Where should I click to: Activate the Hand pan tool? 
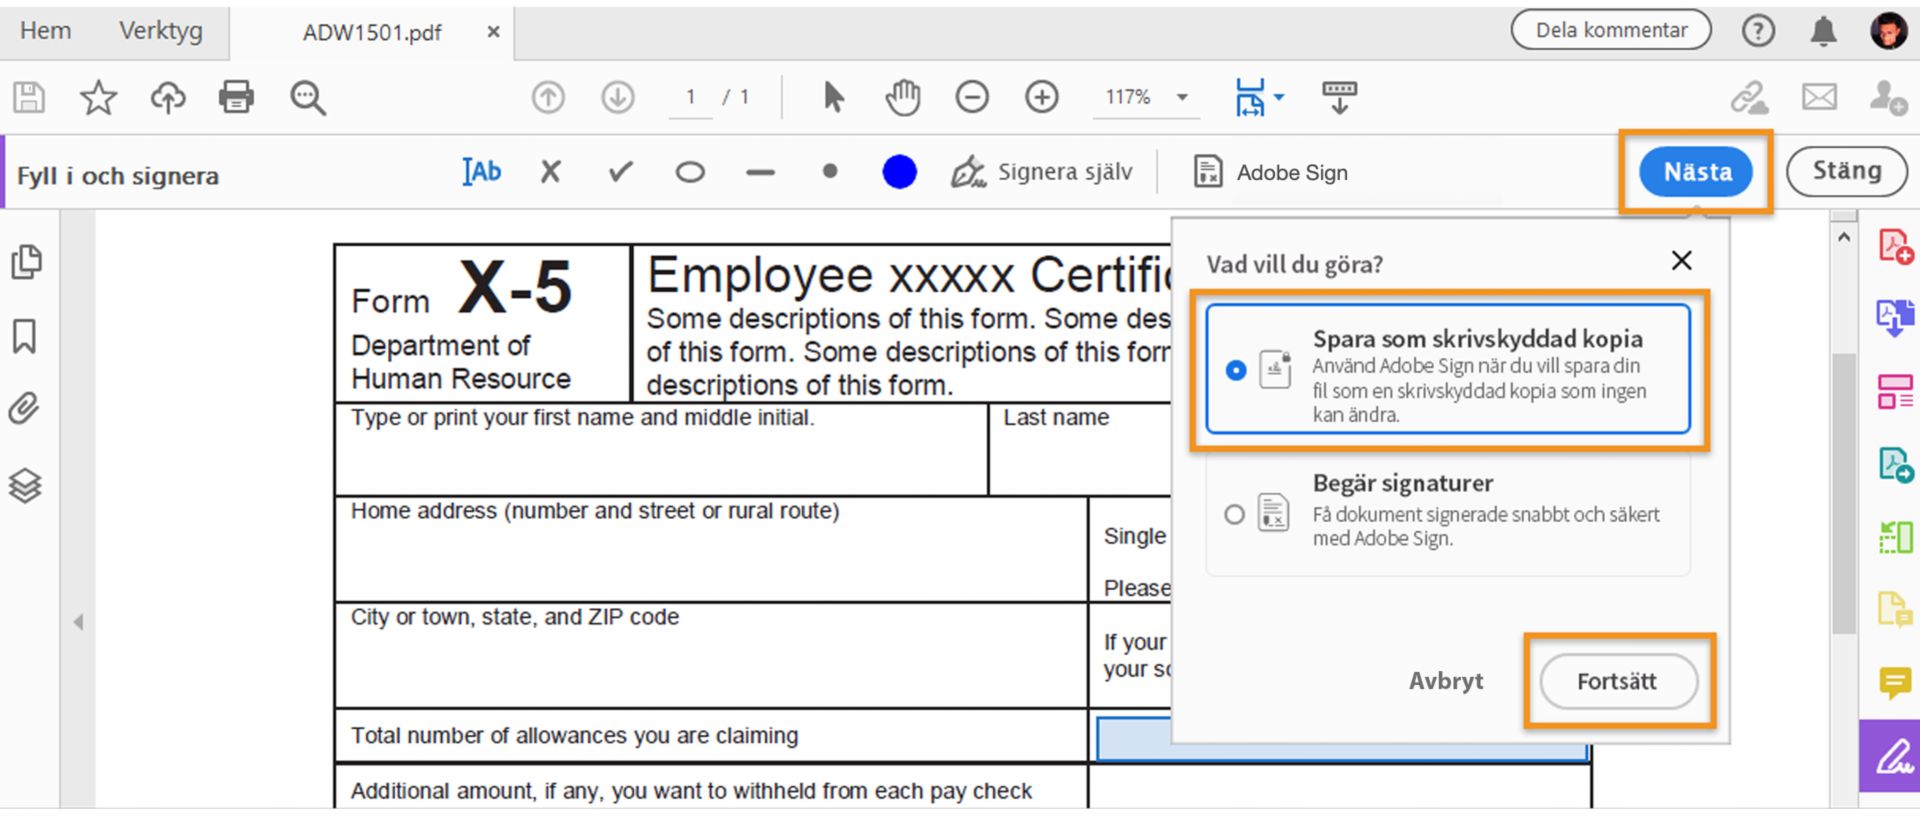(903, 97)
